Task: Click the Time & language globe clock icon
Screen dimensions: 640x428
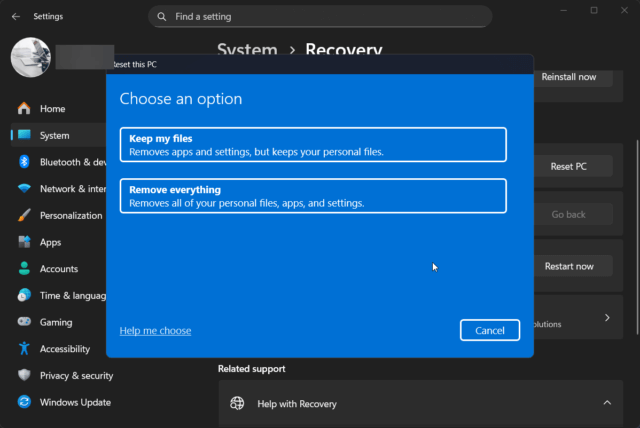Action: click(24, 295)
